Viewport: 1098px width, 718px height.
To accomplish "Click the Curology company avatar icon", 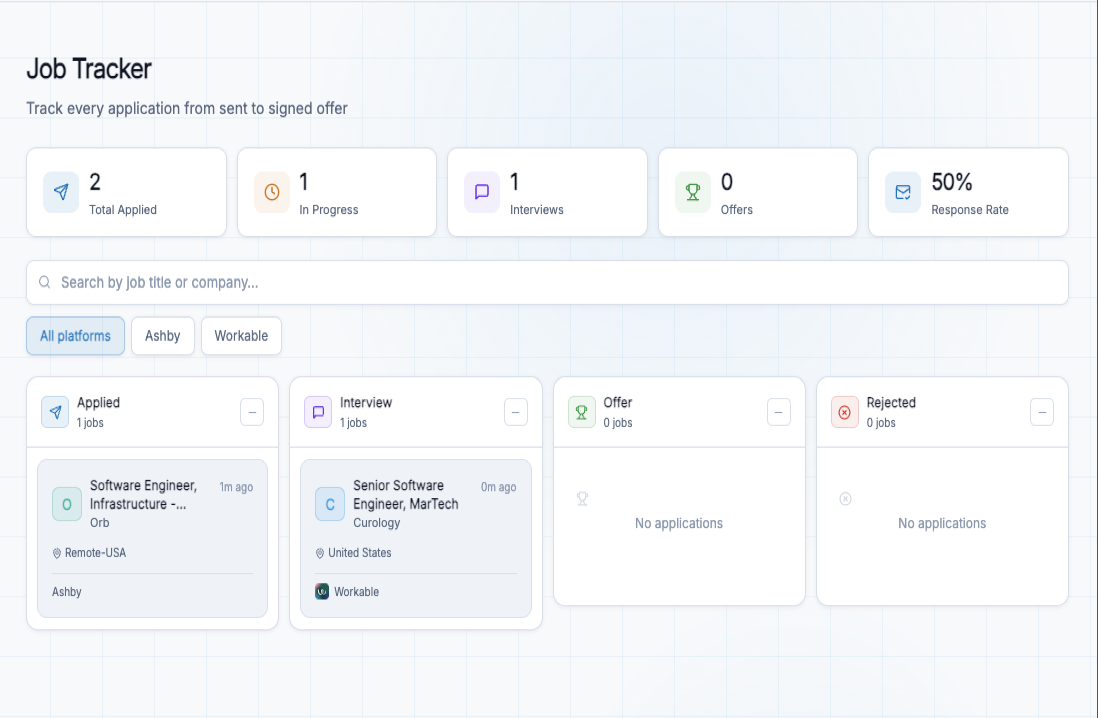I will click(330, 504).
